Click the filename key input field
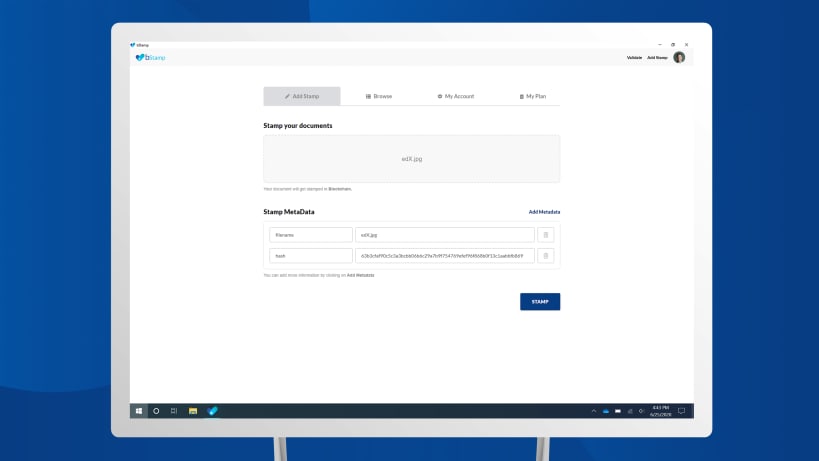Viewport: 819px width, 461px height. point(311,235)
